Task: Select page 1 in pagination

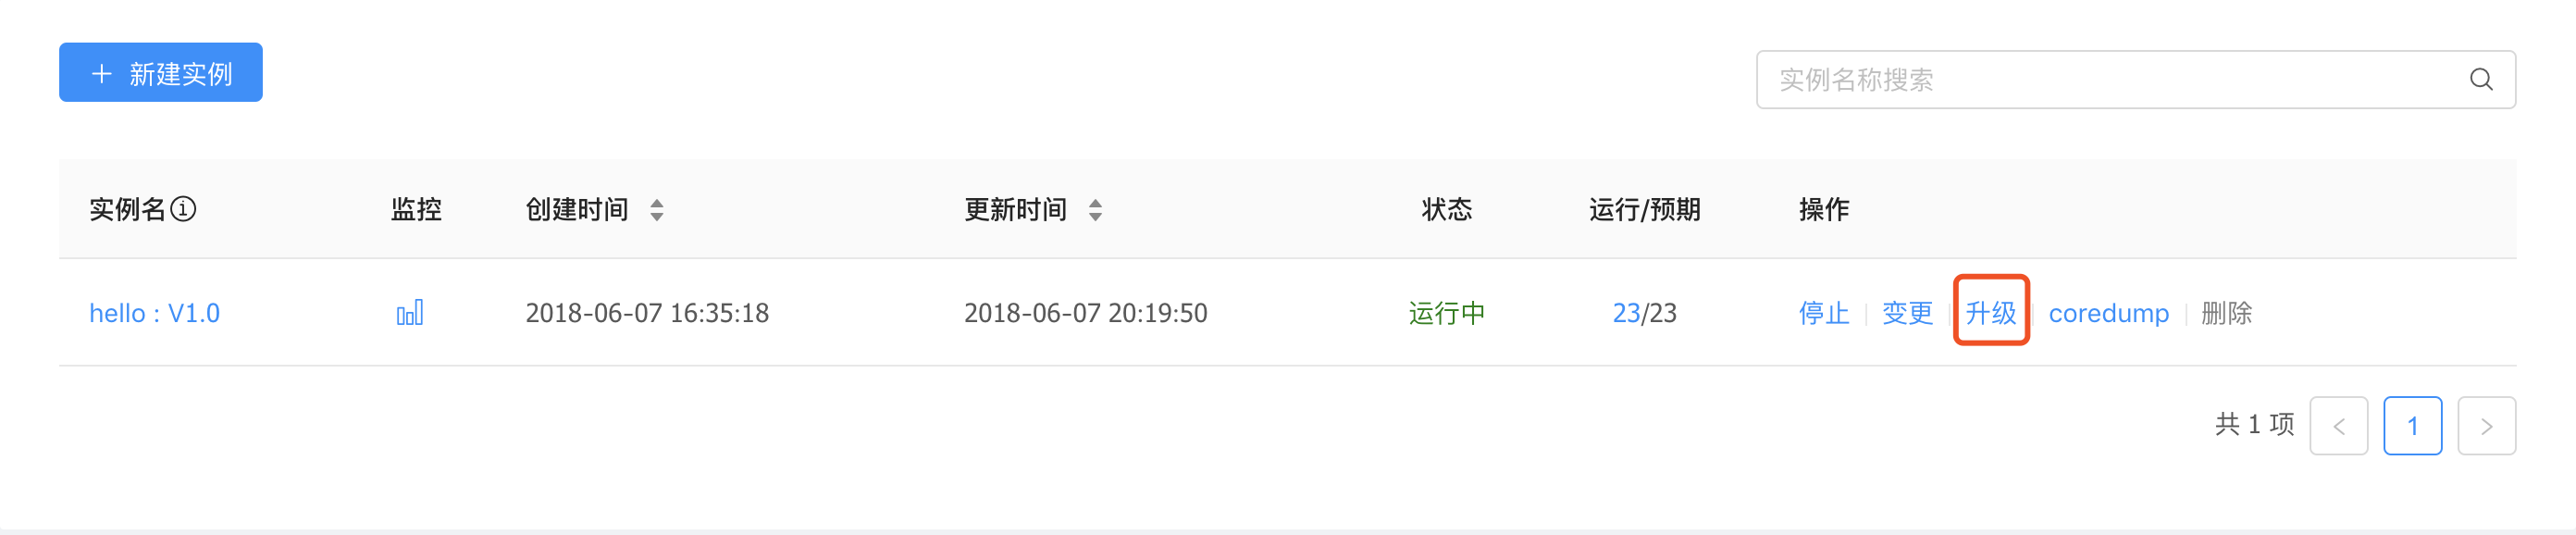Action: [x=2412, y=426]
